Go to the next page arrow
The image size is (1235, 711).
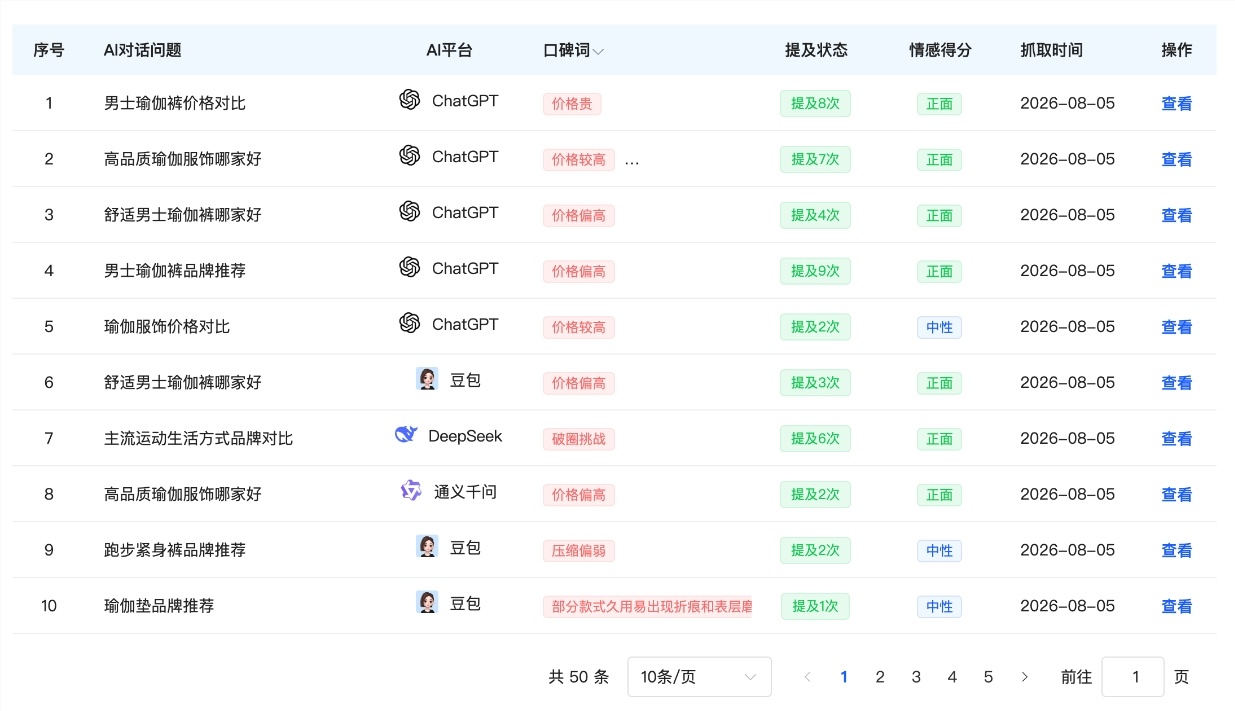click(1024, 677)
